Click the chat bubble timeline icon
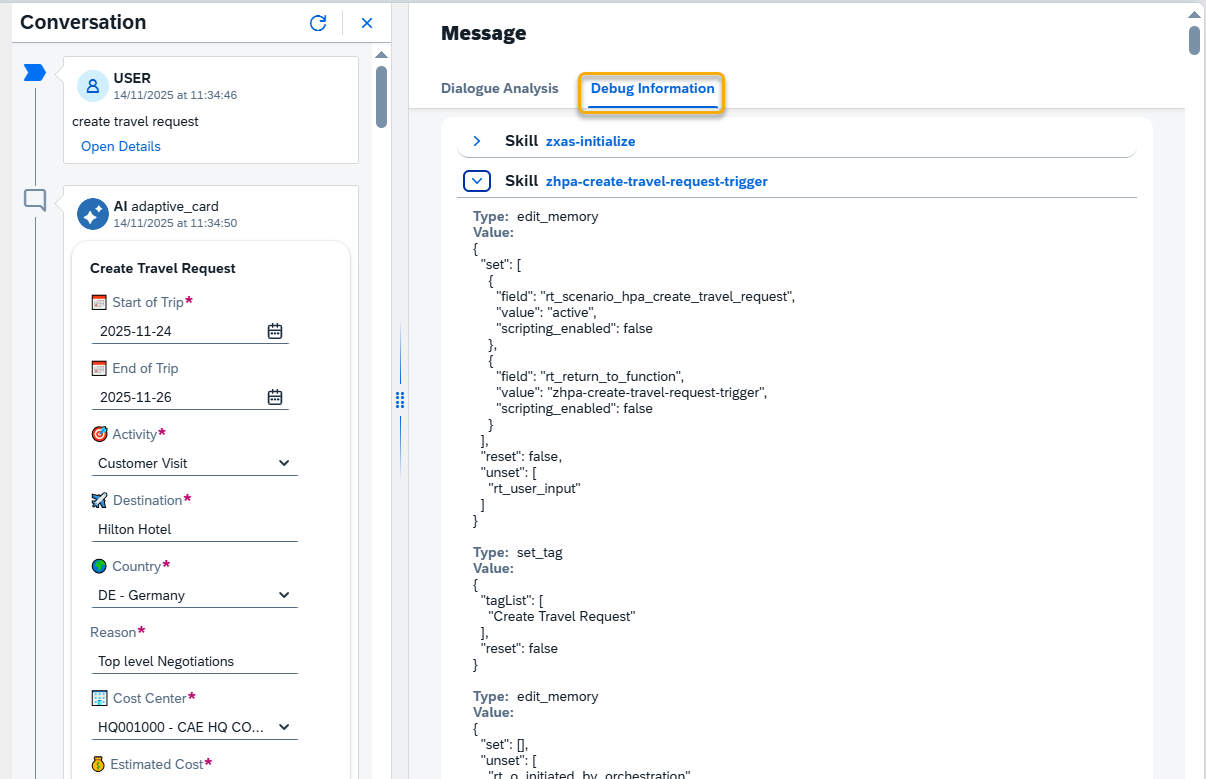1206x779 pixels. coord(35,200)
